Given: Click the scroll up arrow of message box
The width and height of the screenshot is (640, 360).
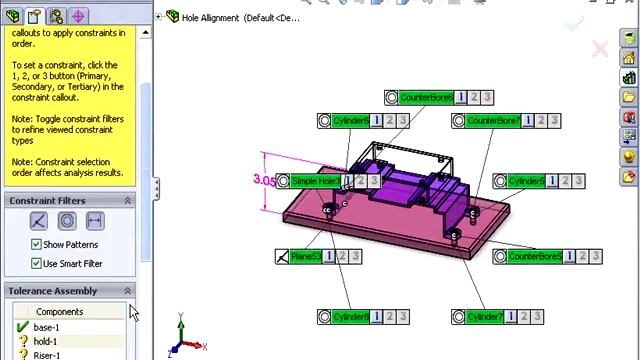Looking at the screenshot, I should pos(145,33).
